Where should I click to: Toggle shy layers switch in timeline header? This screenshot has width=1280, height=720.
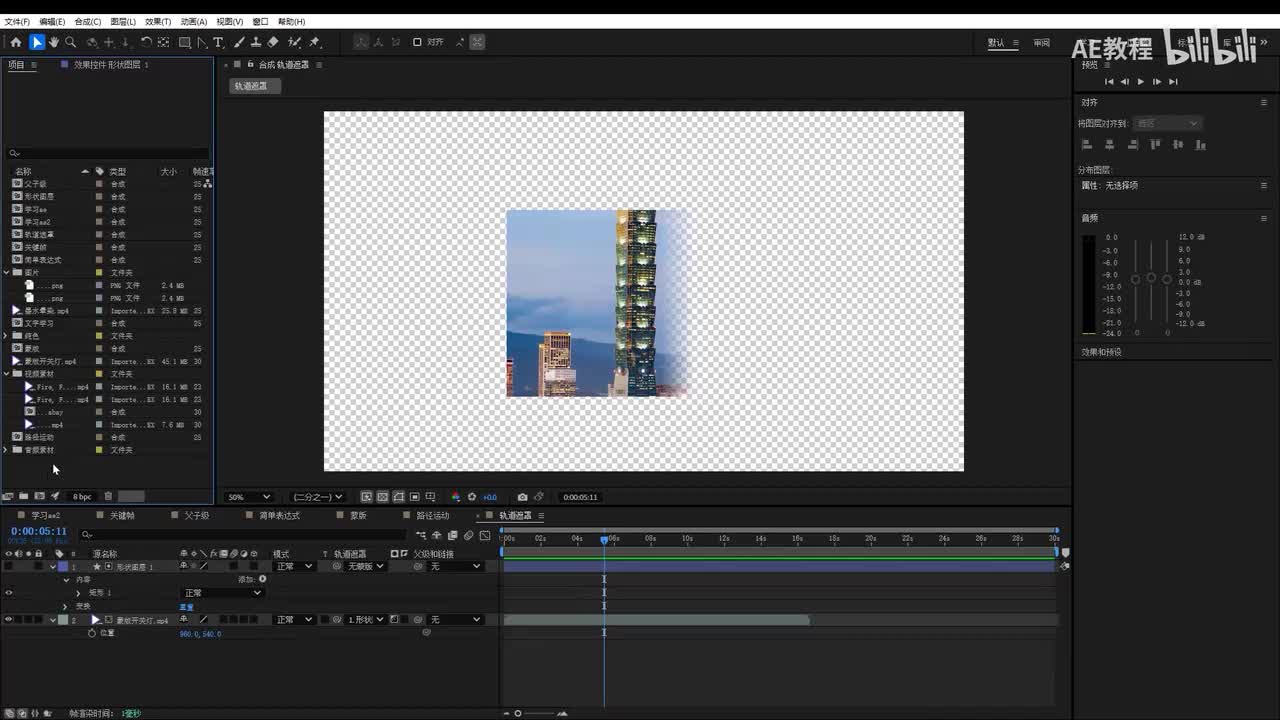(x=437, y=535)
